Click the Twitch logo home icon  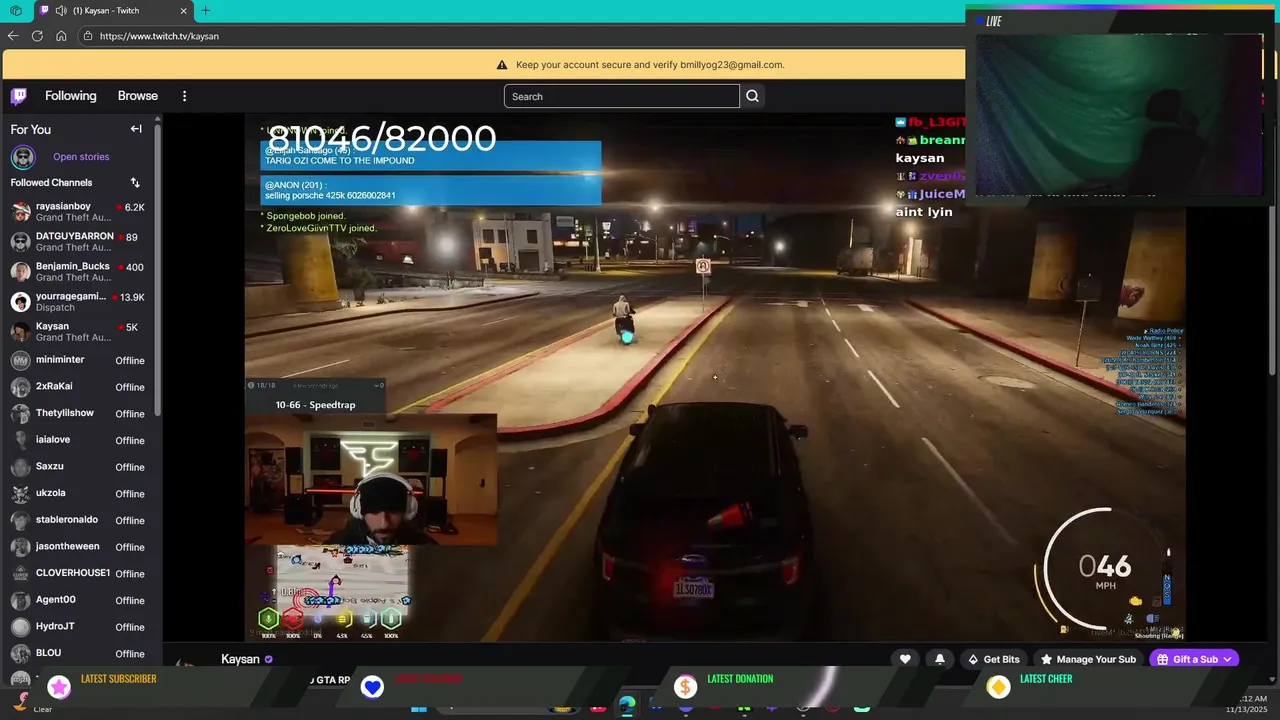[19, 96]
